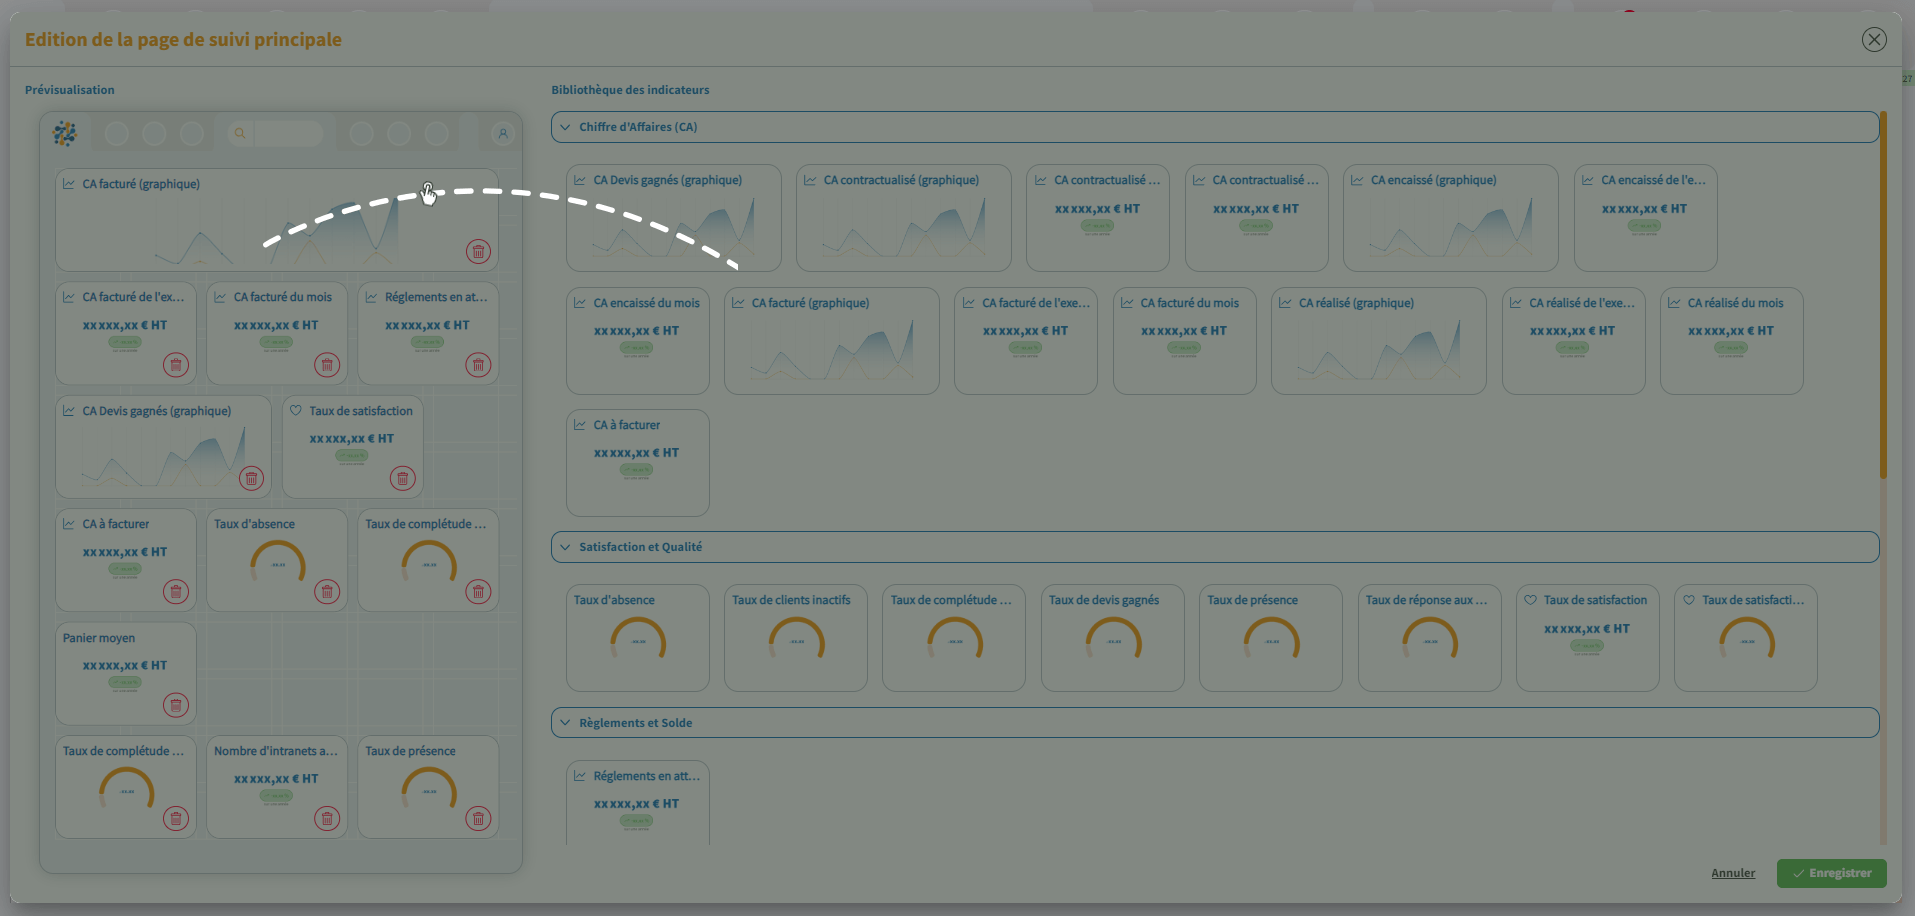Click trash icon on preview's Taux de présence
The width and height of the screenshot is (1915, 916).
click(x=478, y=819)
